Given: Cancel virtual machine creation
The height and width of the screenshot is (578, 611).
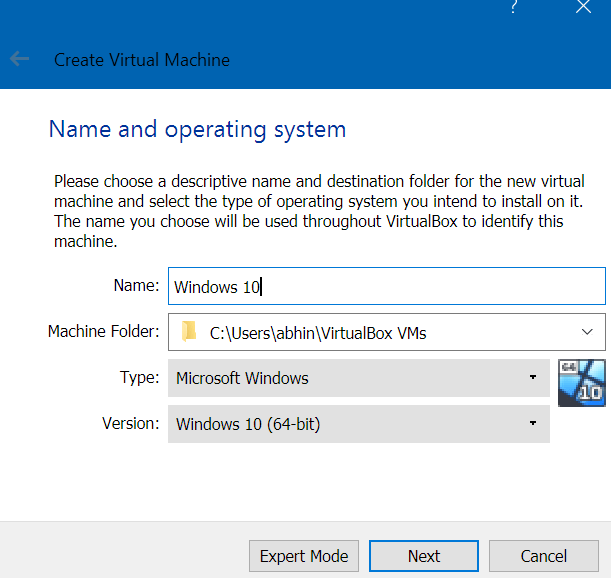Looking at the screenshot, I should click(x=544, y=556).
